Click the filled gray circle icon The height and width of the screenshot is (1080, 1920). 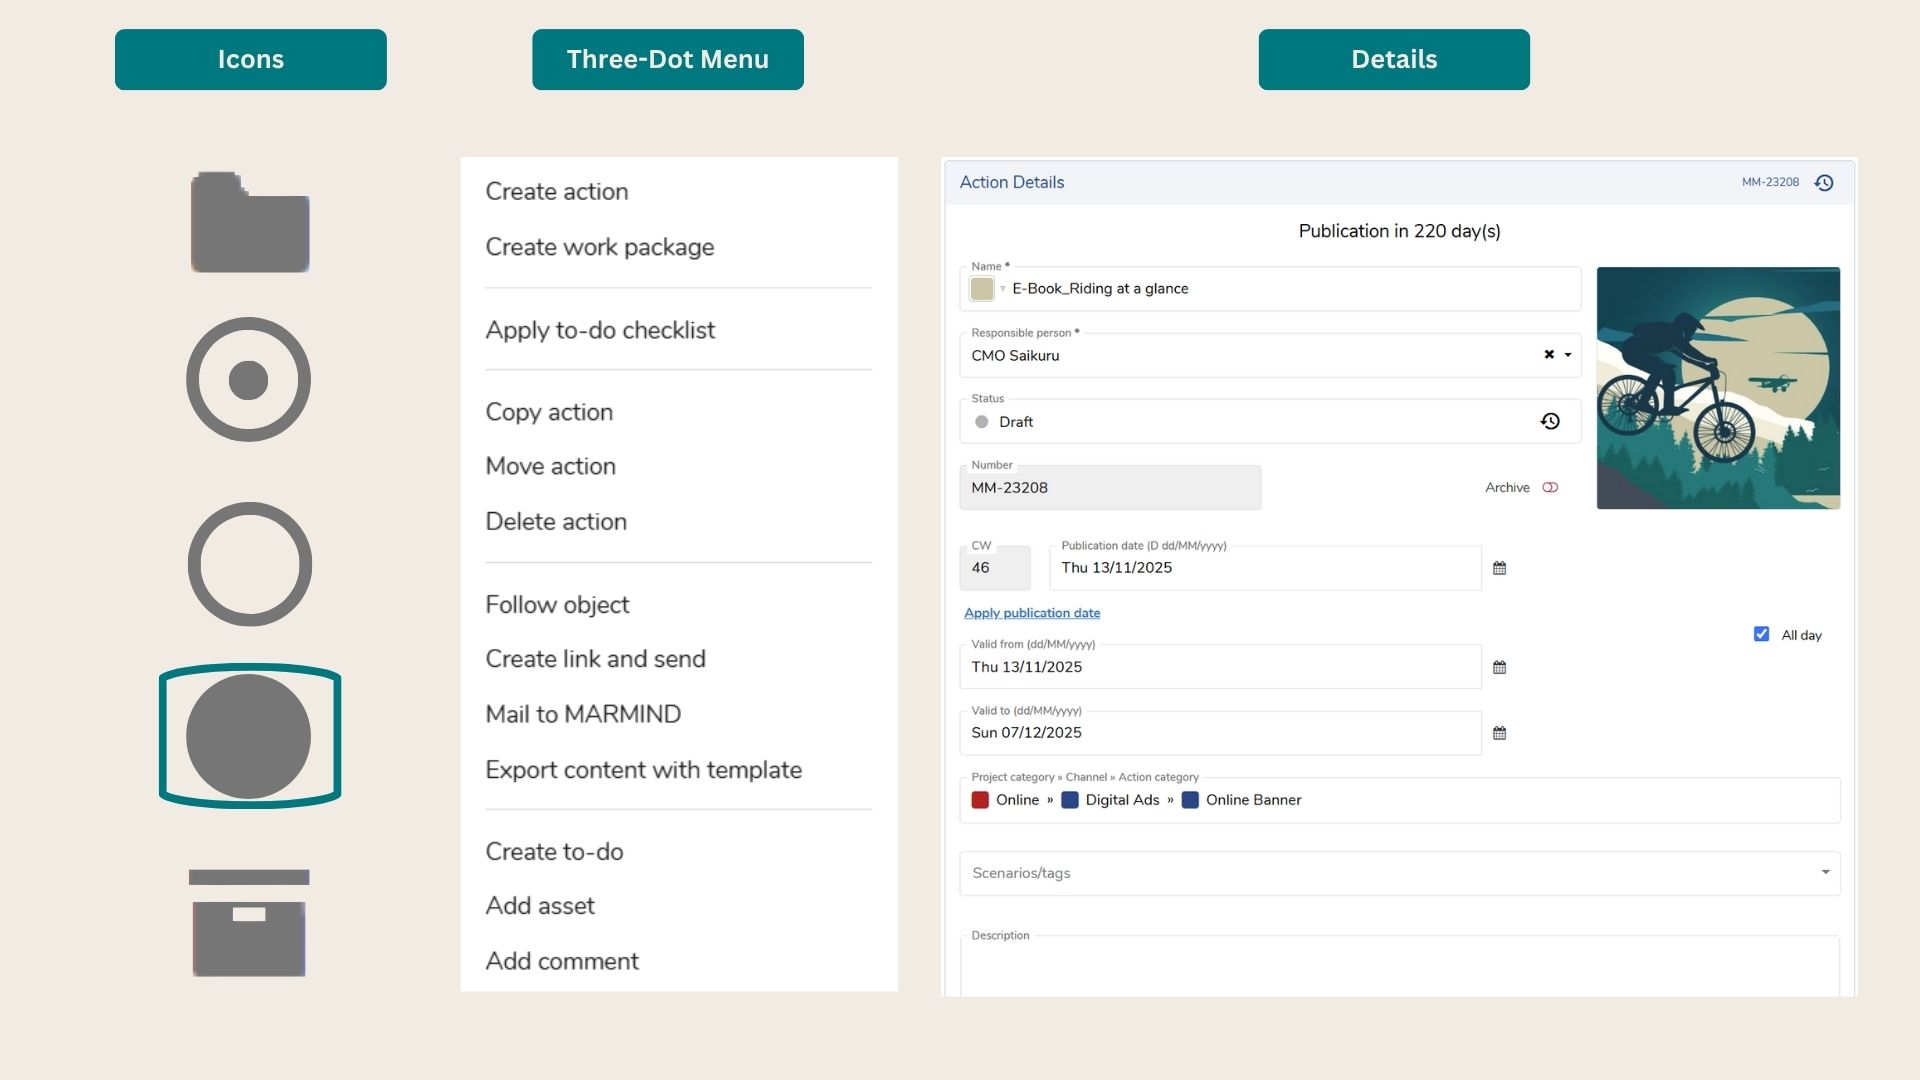[249, 736]
